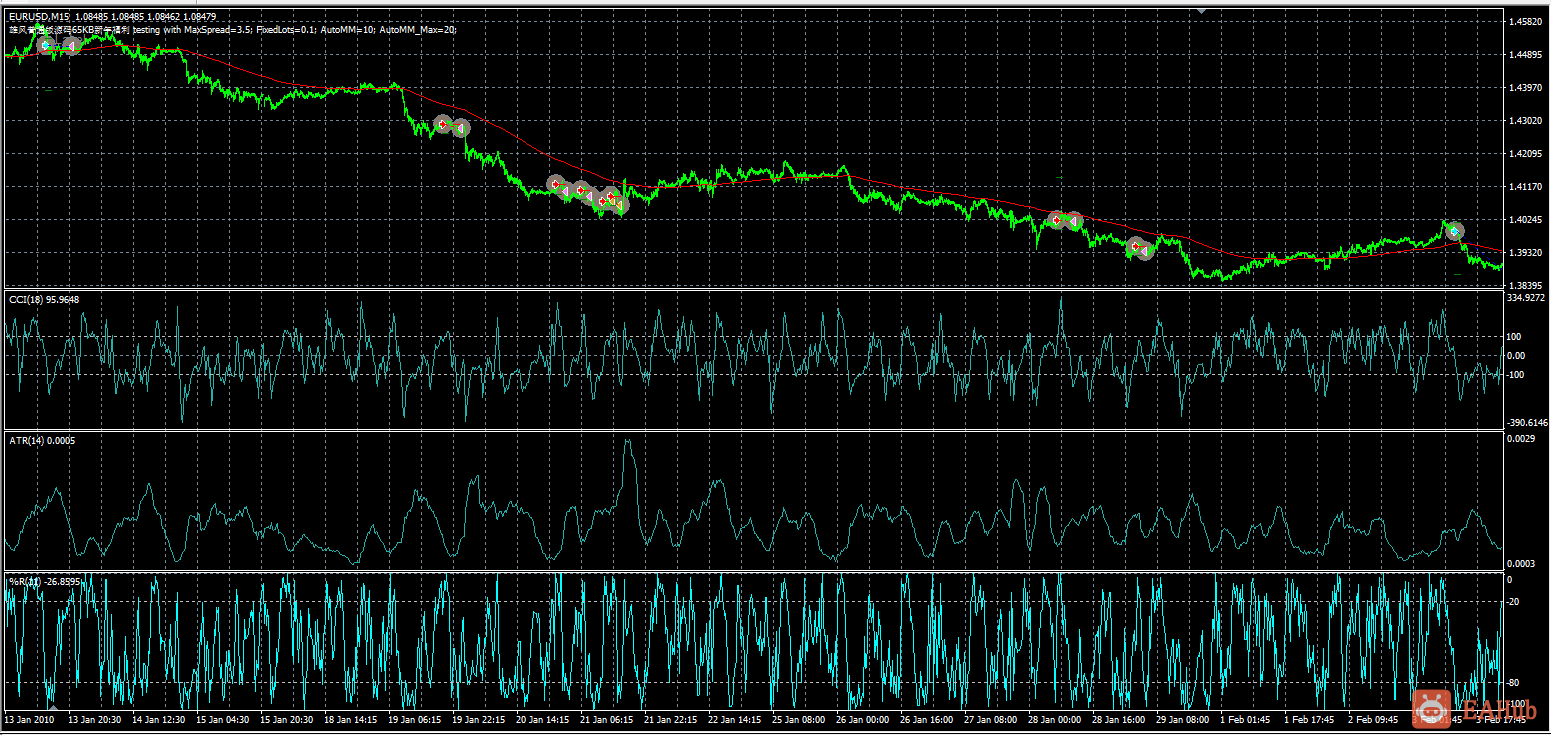Click ATR scale value 0.0029
Viewport: 1551px width, 735px height.
coord(1520,439)
